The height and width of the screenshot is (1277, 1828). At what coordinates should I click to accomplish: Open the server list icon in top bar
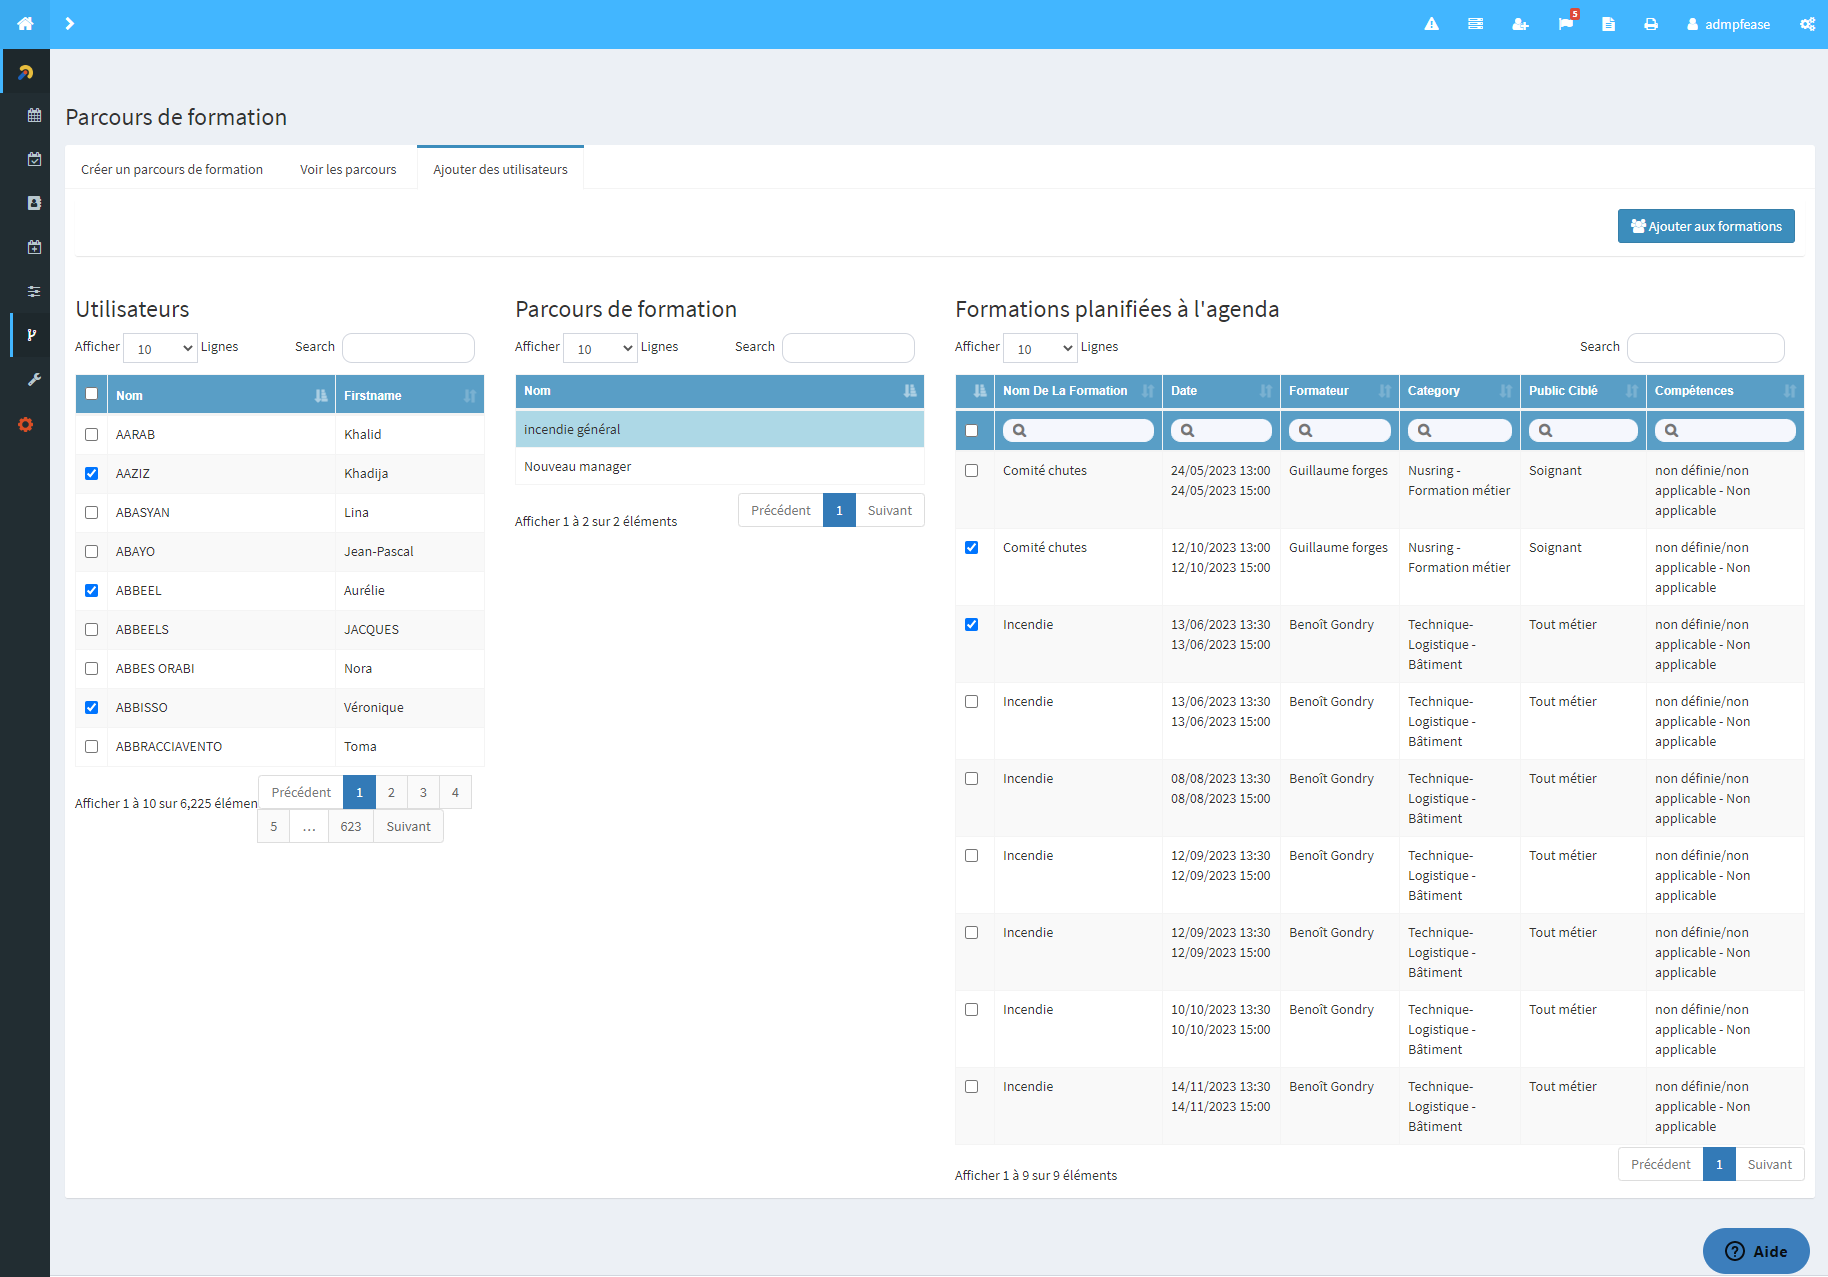coord(1475,24)
